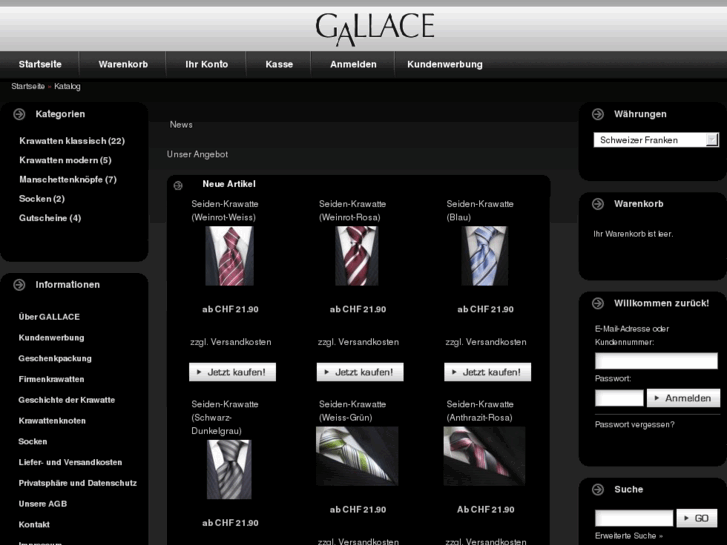Click Jetzt kaufen! for the Blau tie
This screenshot has height=545, width=727.
(487, 372)
